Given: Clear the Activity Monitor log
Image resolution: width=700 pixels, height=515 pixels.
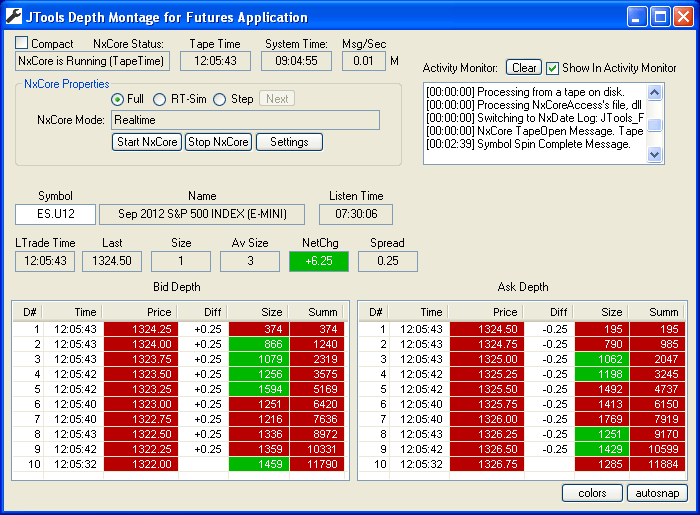Looking at the screenshot, I should coord(523,68).
